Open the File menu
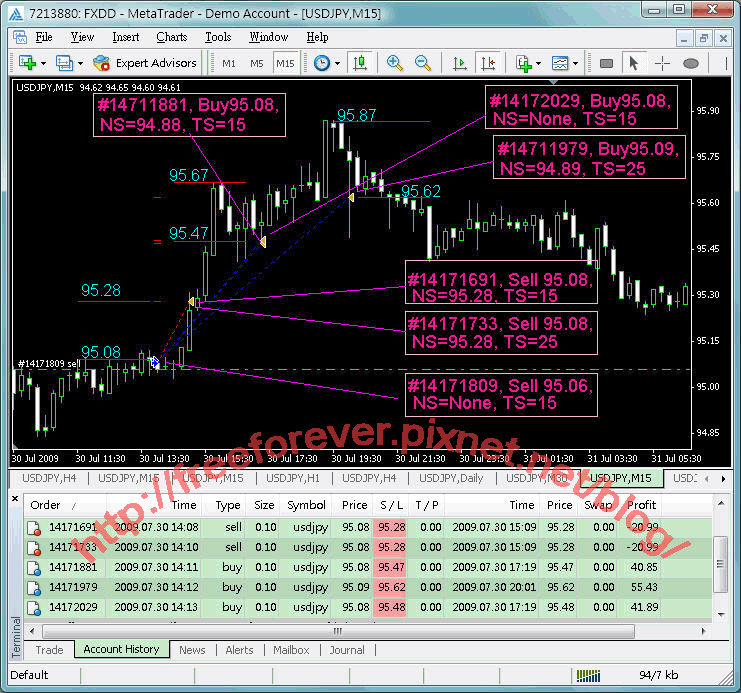Viewport: 741px width, 693px height. click(x=44, y=37)
